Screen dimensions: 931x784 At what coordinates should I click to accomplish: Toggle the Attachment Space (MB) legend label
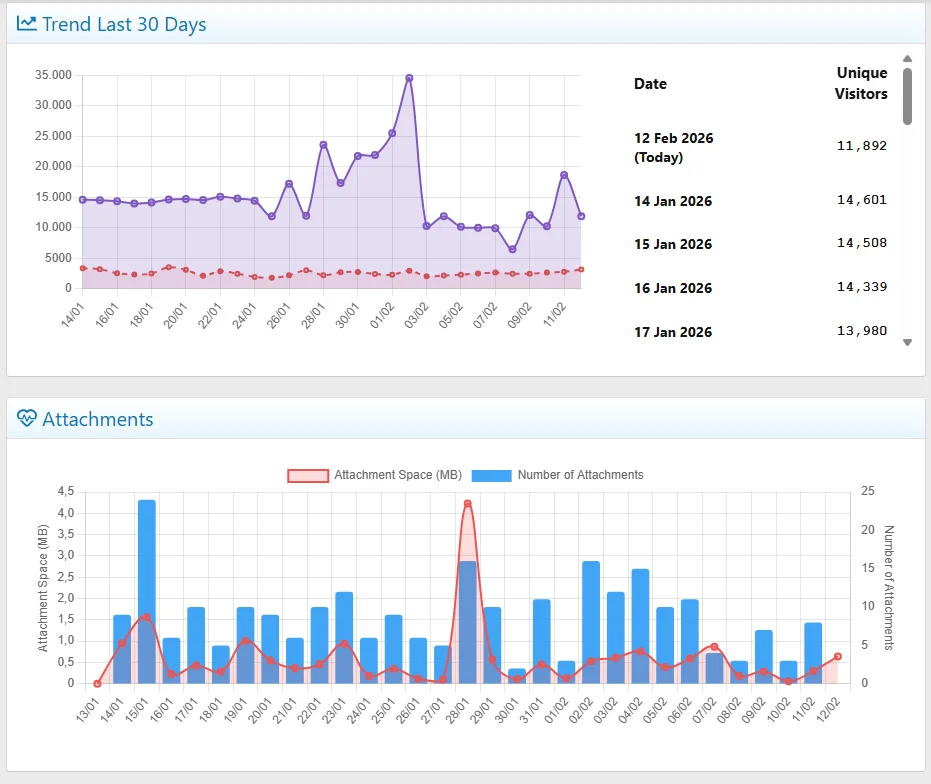coord(397,475)
